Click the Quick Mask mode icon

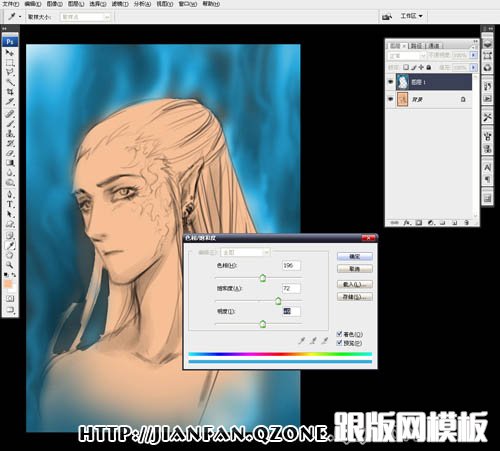coord(10,299)
